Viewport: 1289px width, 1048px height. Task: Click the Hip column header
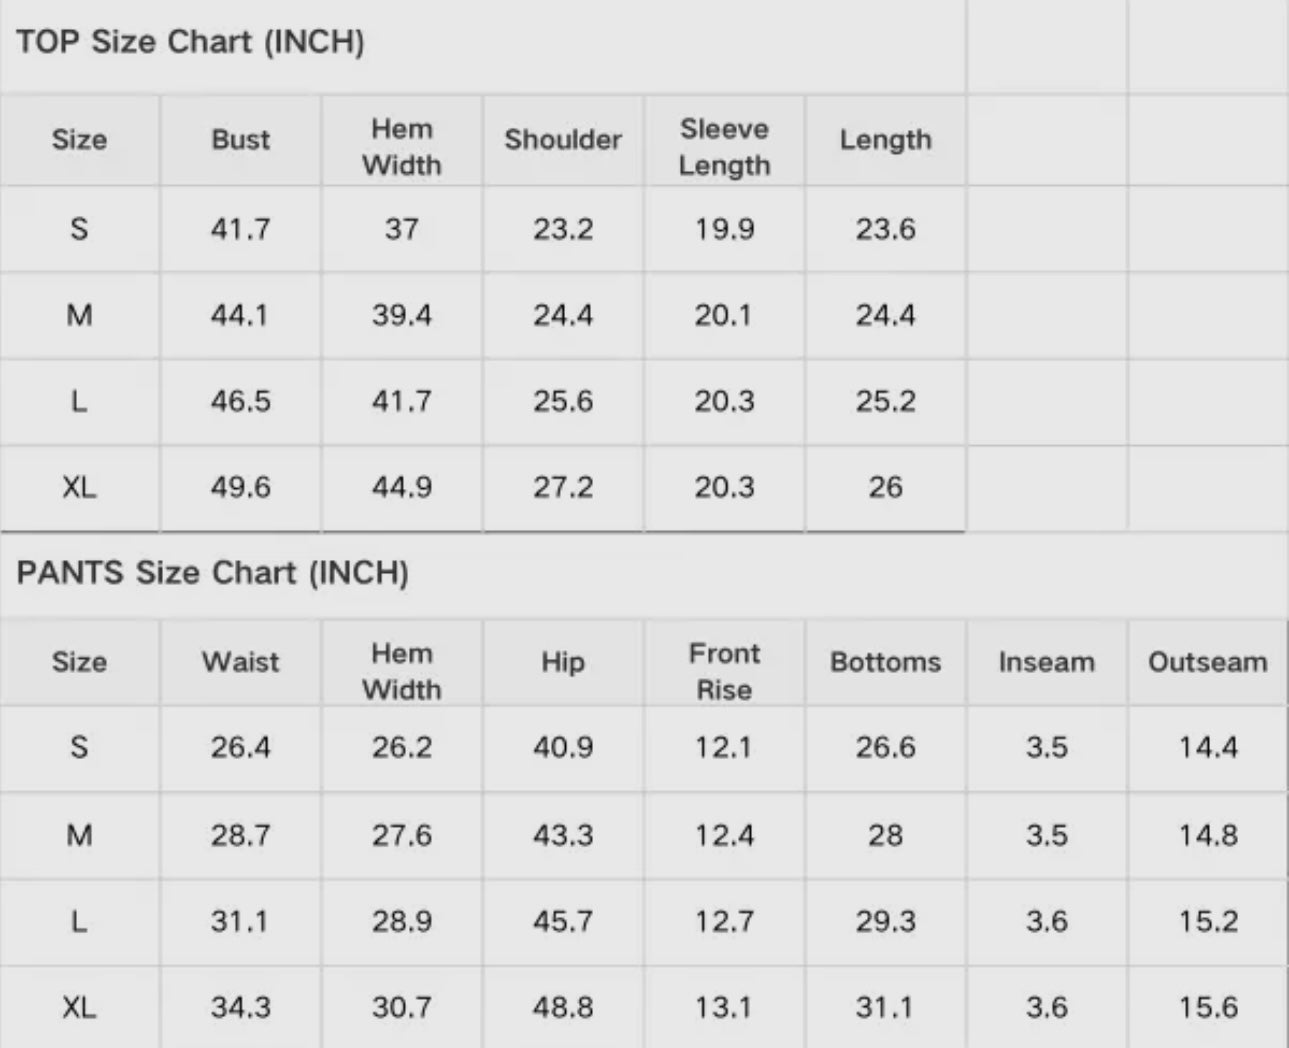(x=563, y=662)
